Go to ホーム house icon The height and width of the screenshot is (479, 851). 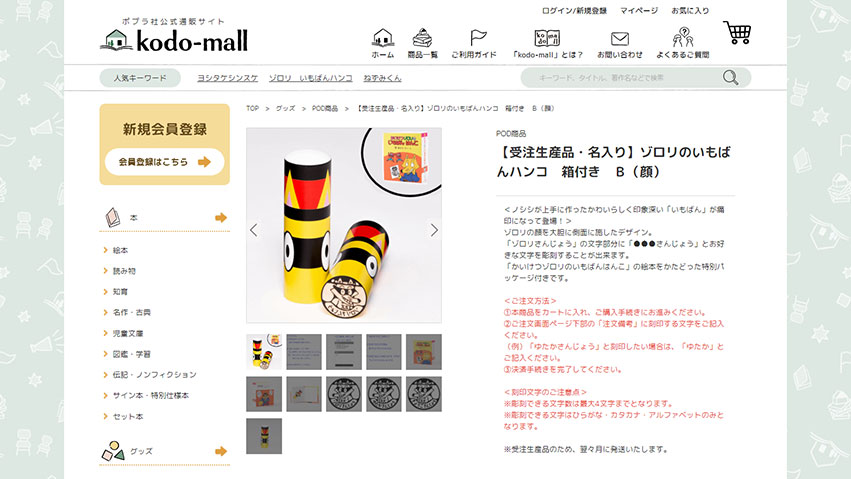click(x=383, y=38)
